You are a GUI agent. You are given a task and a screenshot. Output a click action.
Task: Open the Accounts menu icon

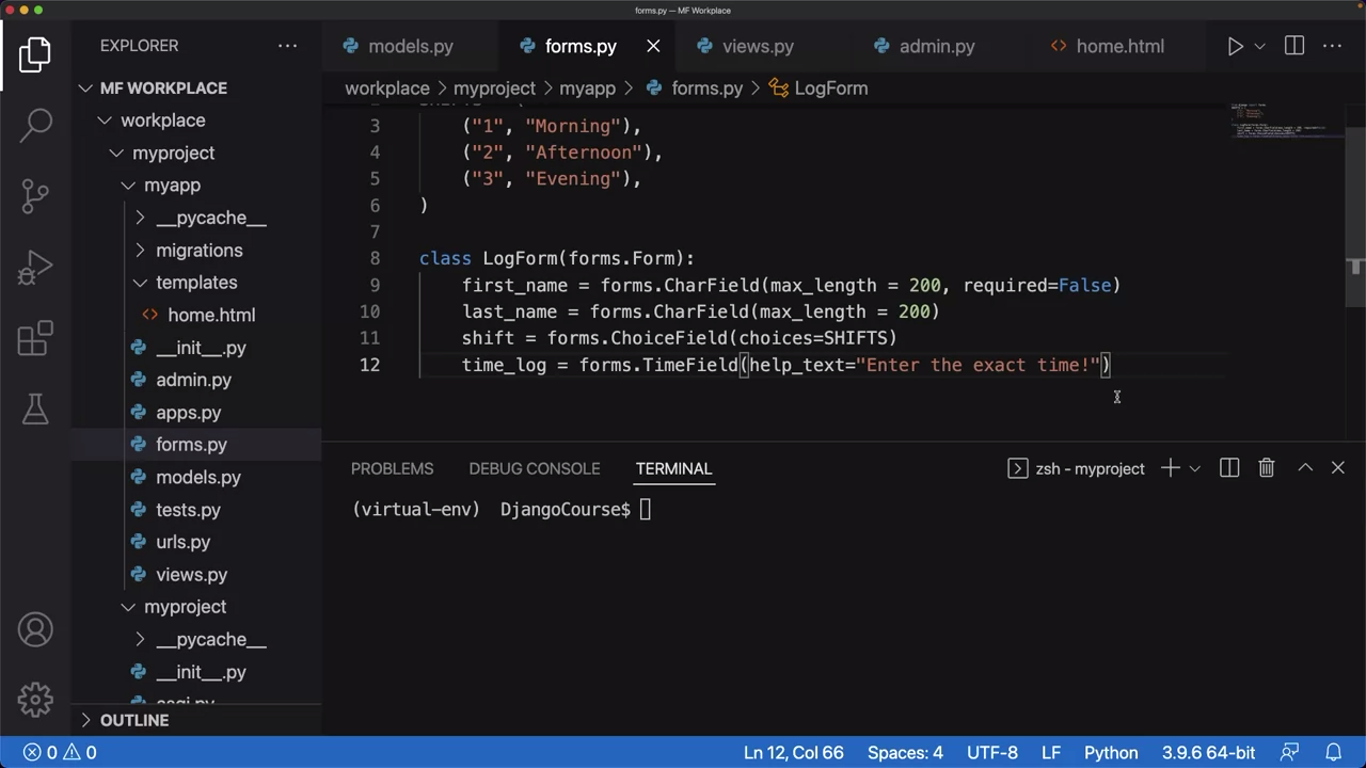(35, 630)
